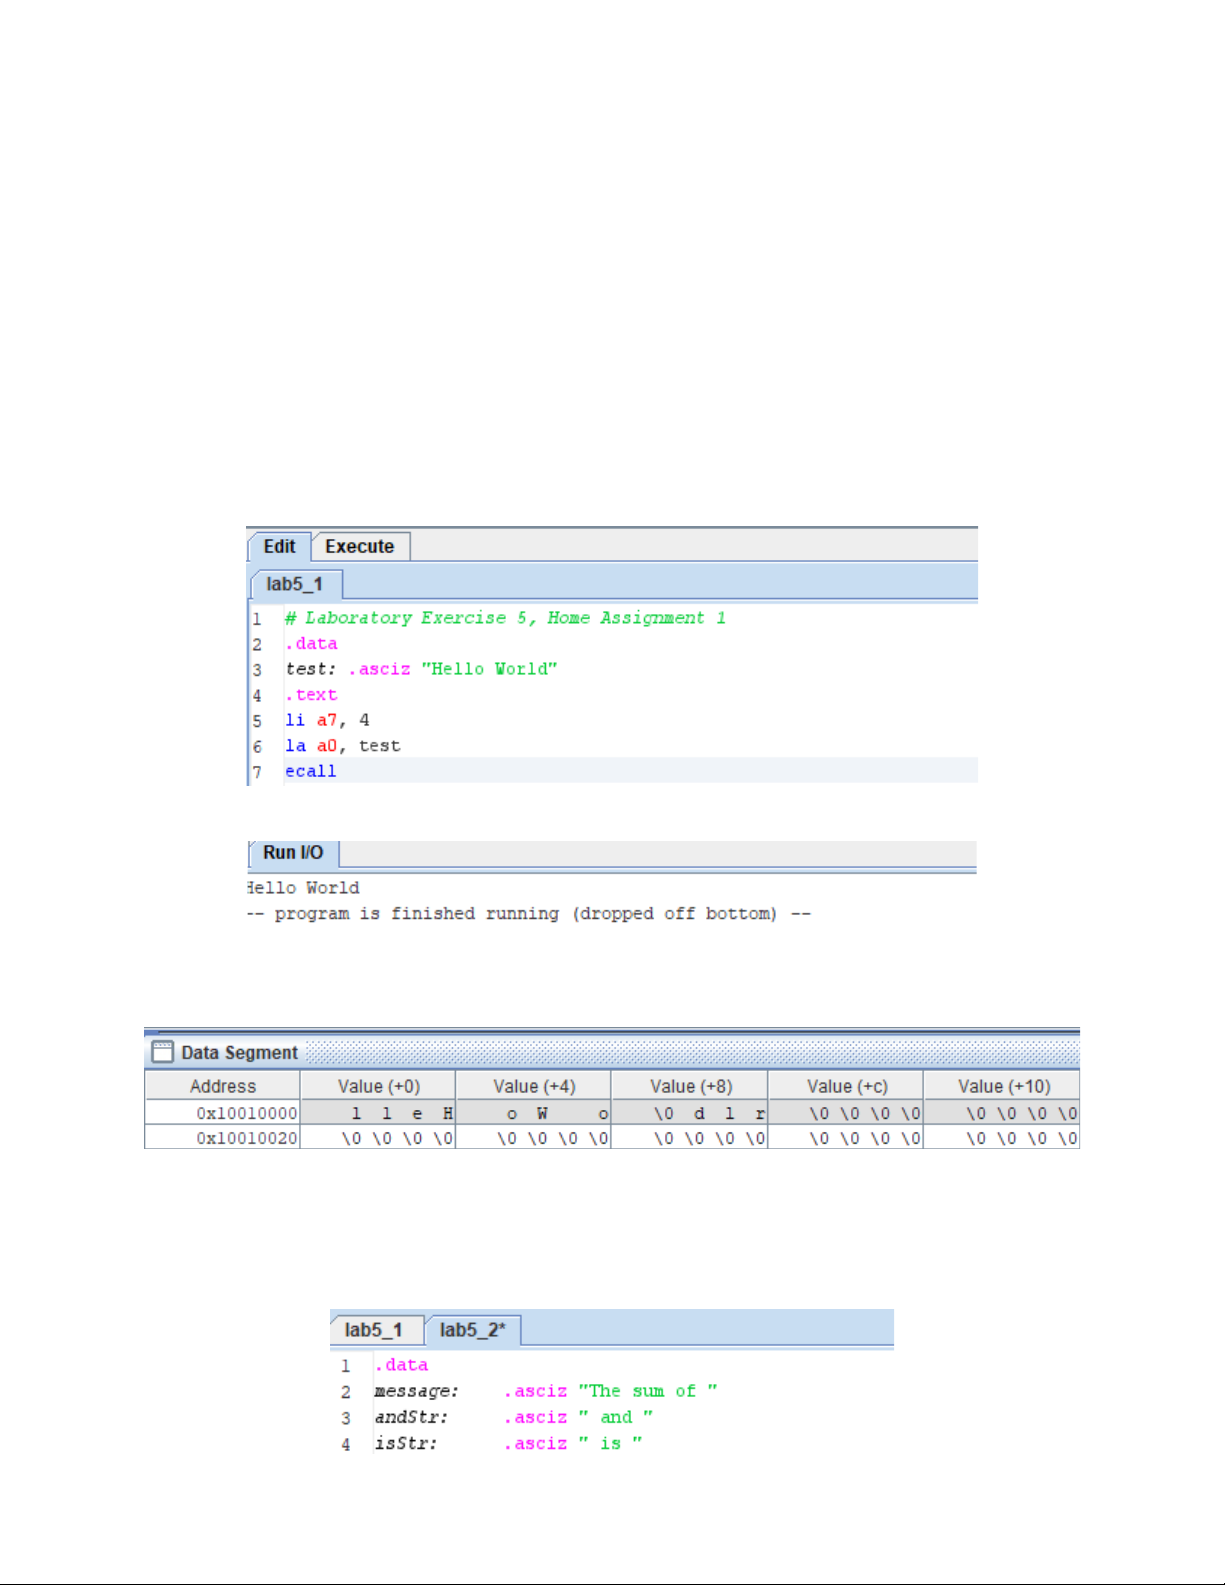Click the Value (+10) column header

(x=1003, y=1086)
